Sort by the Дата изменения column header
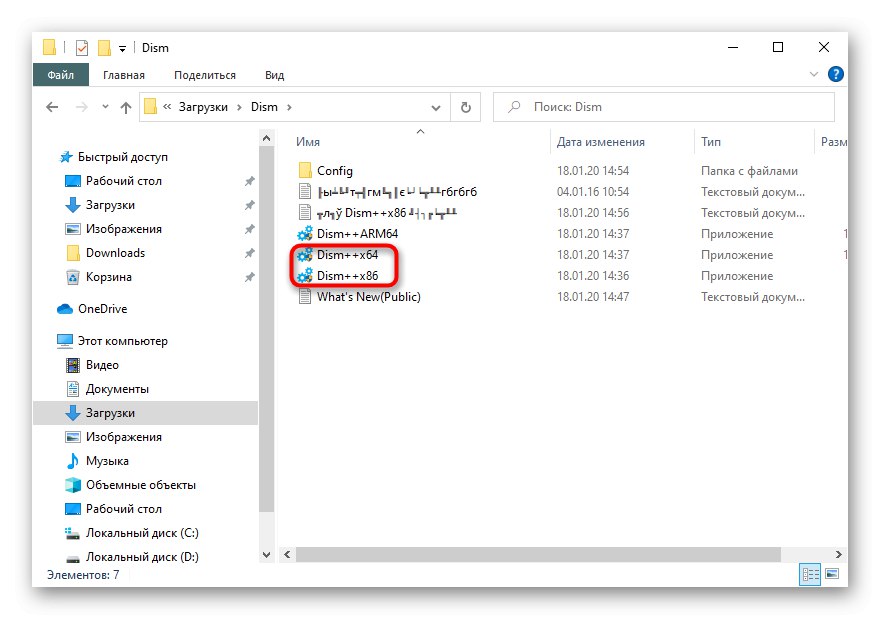 tap(601, 142)
